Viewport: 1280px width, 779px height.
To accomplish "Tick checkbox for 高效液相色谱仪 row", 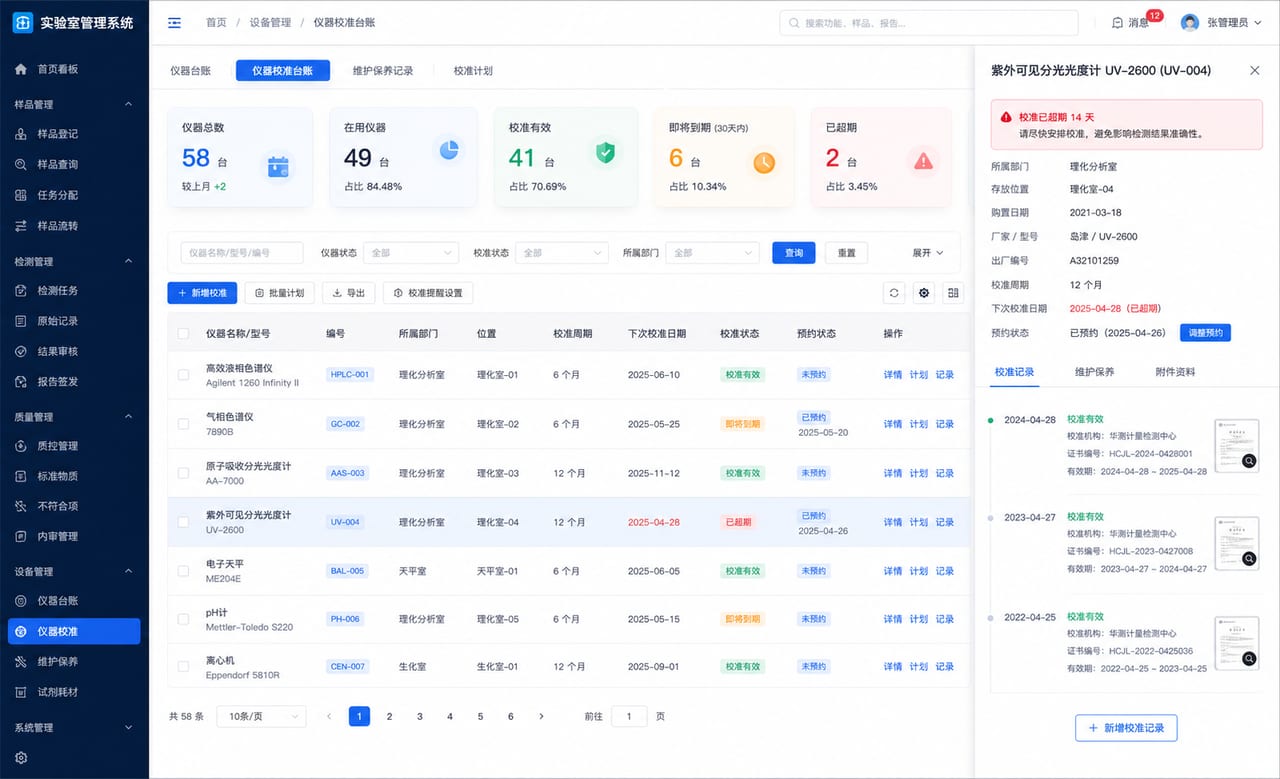I will (x=183, y=375).
